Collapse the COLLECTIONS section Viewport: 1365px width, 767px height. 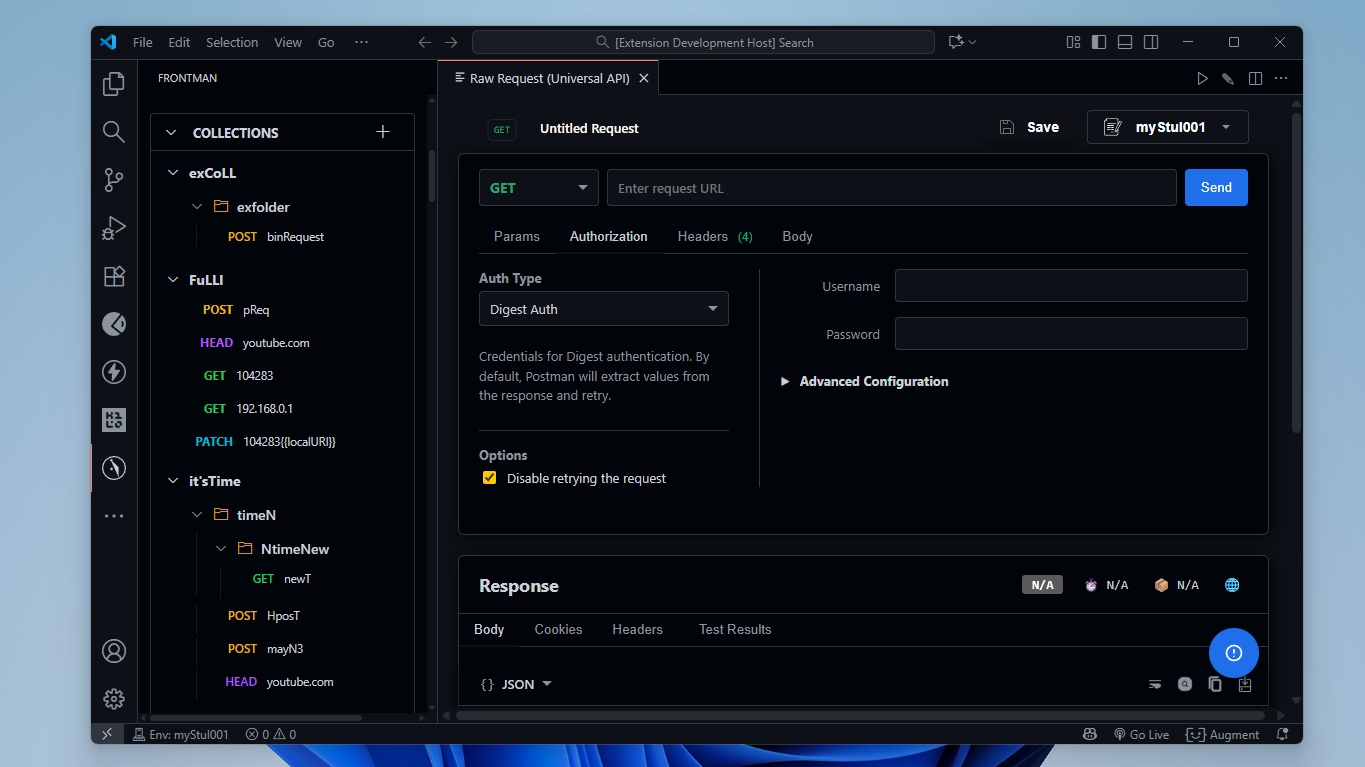170,132
